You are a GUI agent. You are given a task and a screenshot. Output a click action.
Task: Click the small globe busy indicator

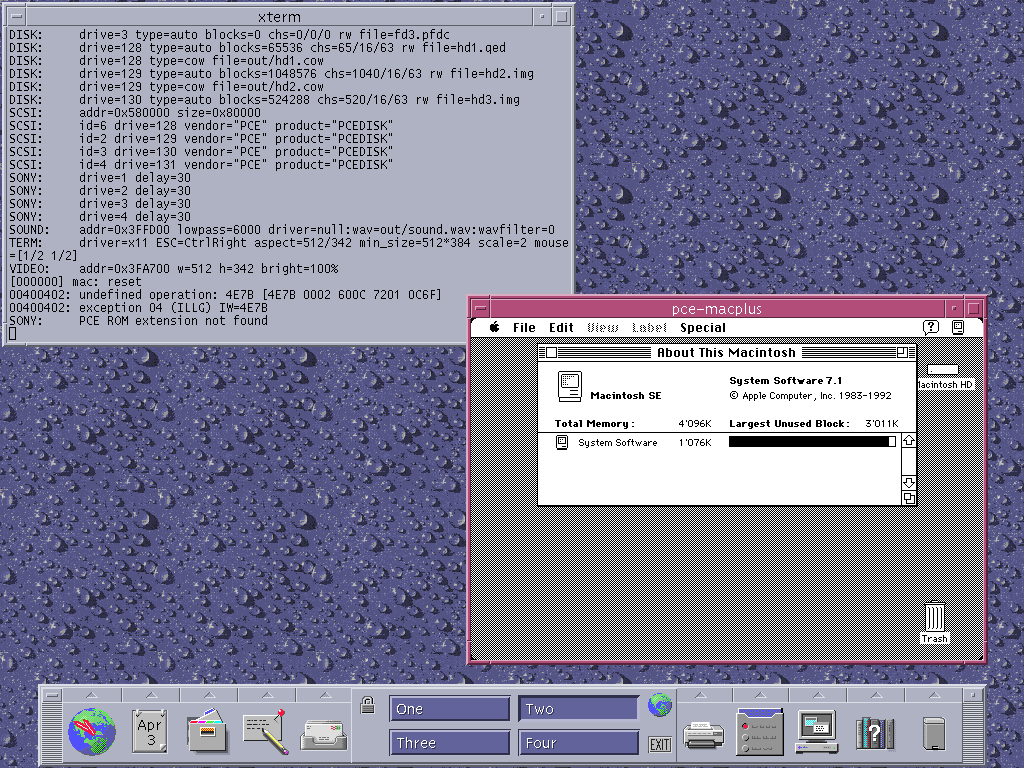[660, 705]
